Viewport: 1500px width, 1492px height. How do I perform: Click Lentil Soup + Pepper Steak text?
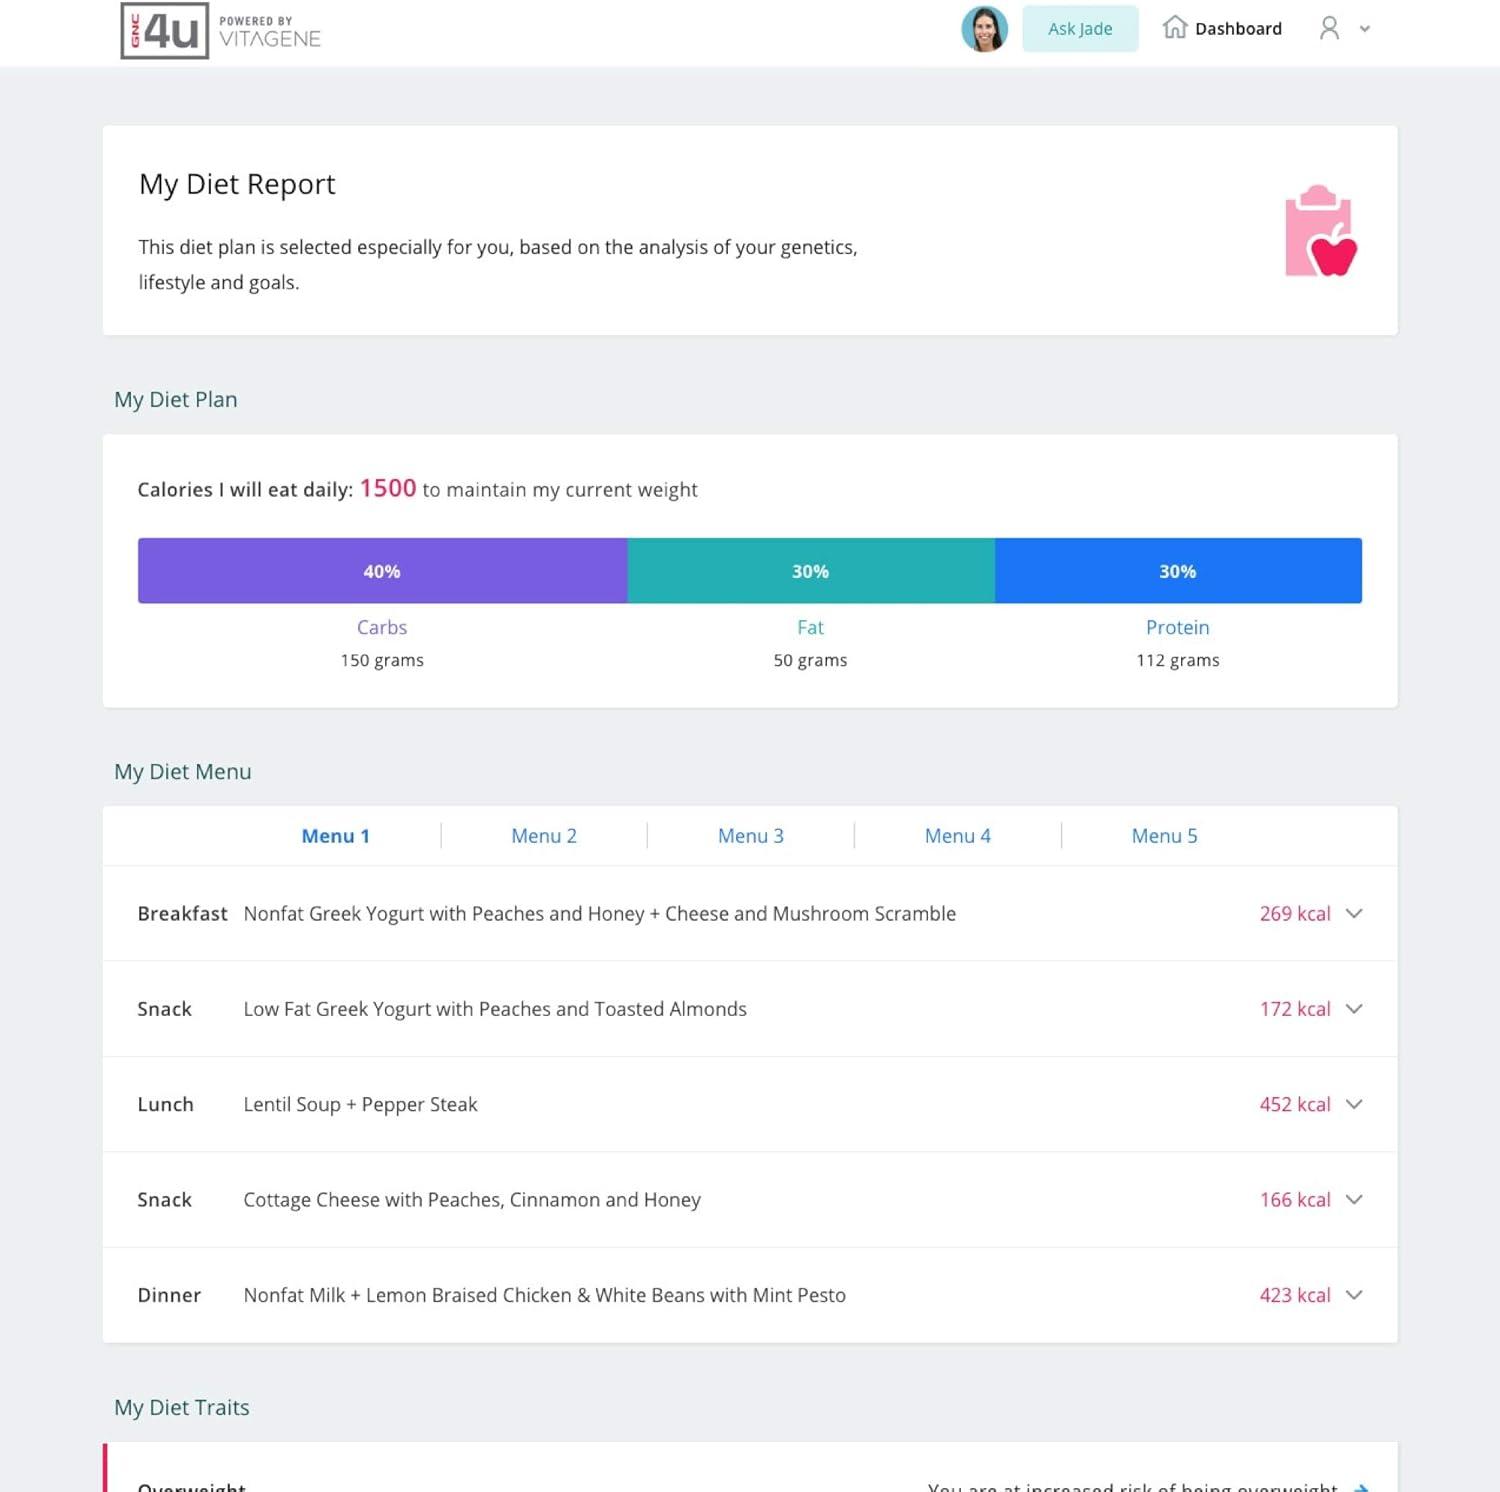361,1104
